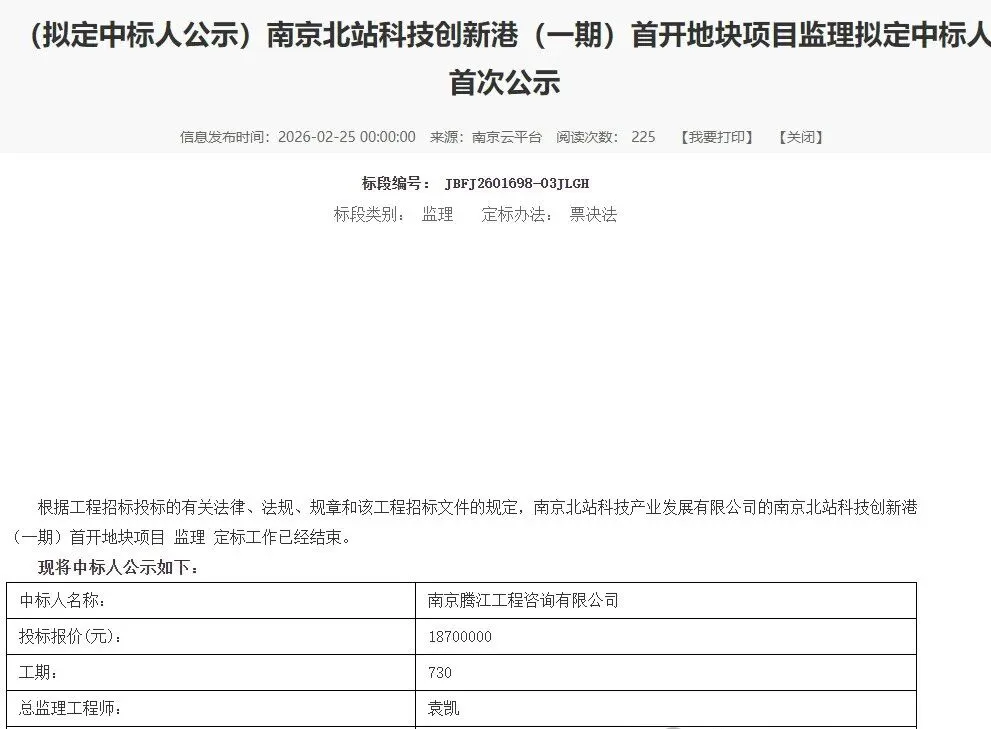Click section number JBFJ2601698-03JLGH

pos(516,184)
